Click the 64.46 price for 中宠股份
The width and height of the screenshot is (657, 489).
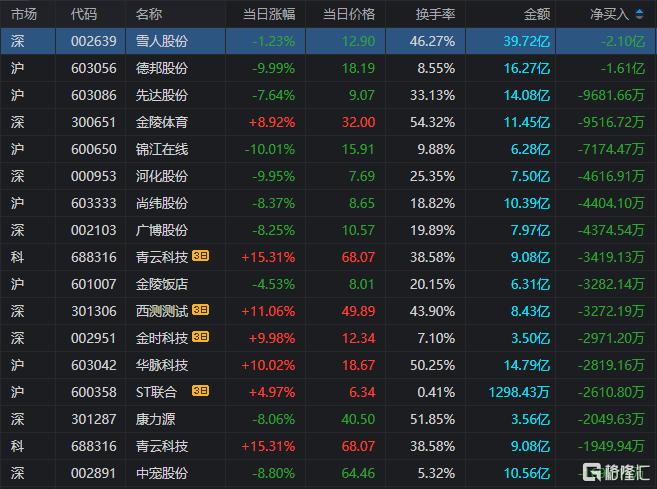358,473
